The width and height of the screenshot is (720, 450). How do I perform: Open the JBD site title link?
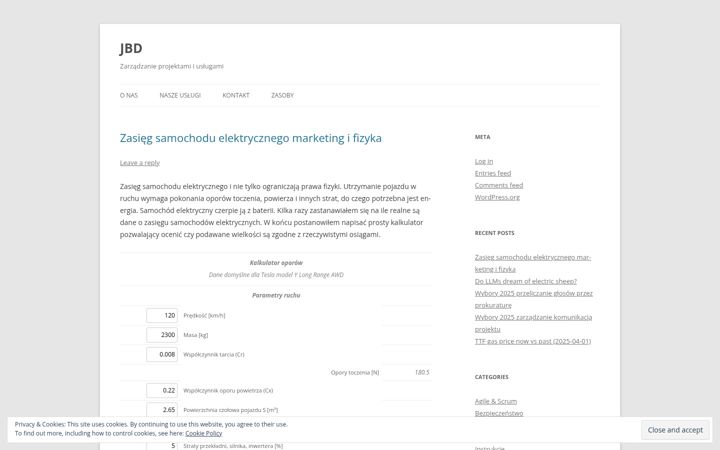click(131, 48)
